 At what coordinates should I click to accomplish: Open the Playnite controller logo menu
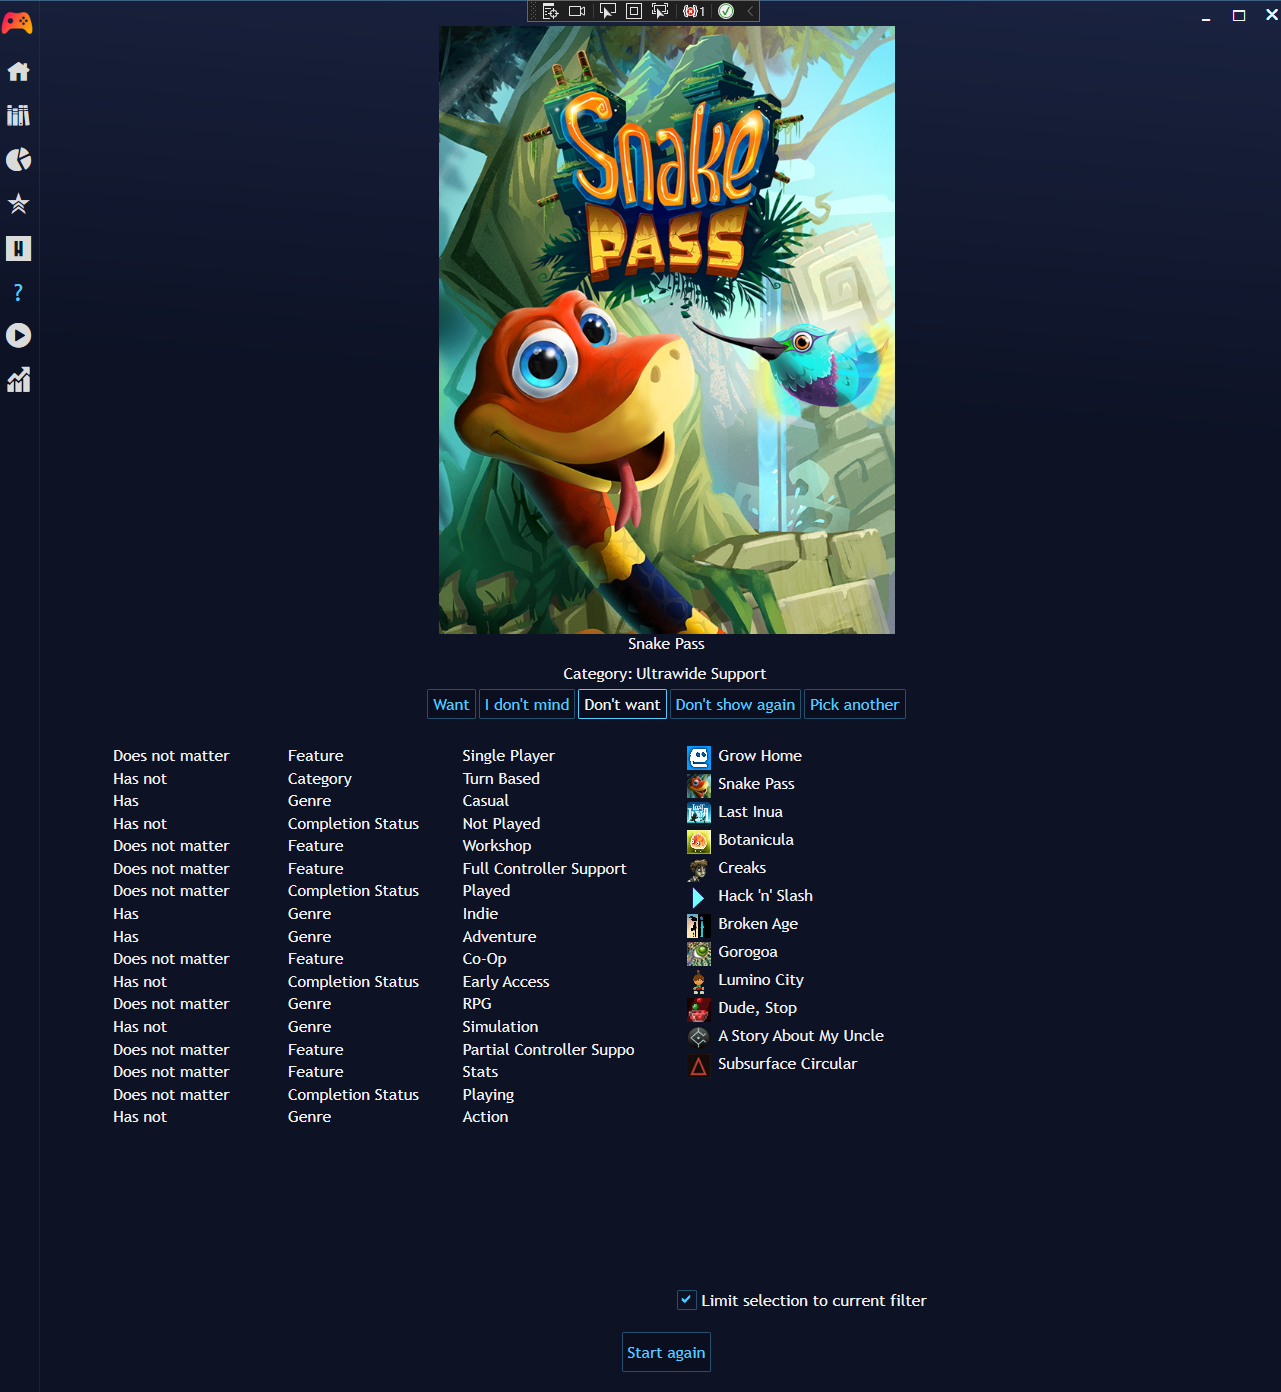pos(18,23)
